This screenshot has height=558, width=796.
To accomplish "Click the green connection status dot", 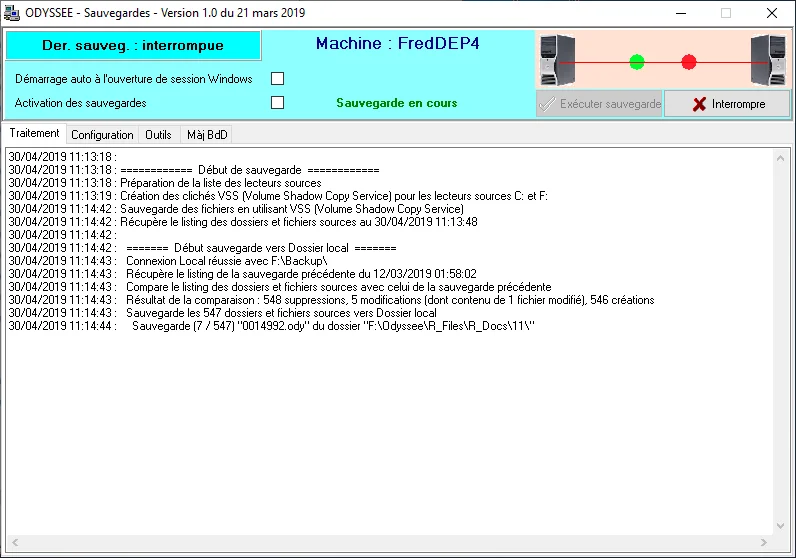I will pyautogui.click(x=637, y=62).
